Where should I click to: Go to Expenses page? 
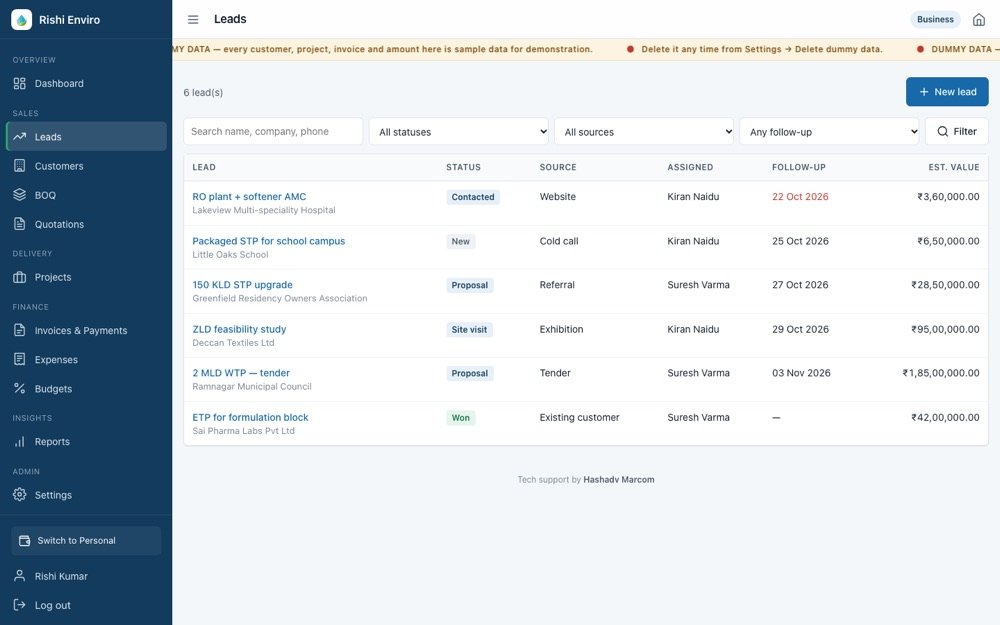(86, 360)
